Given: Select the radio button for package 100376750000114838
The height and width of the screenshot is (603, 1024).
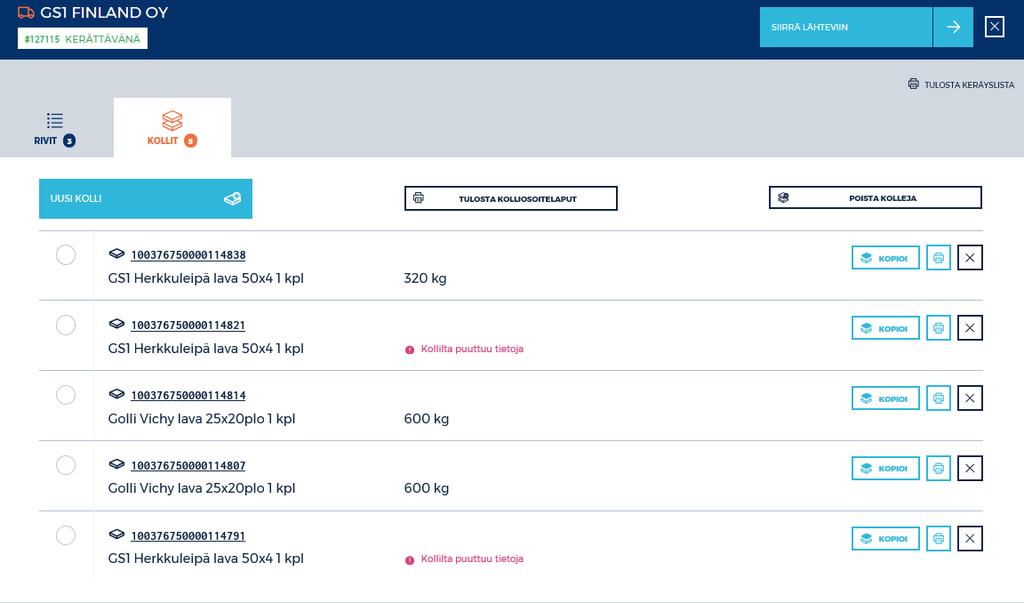Looking at the screenshot, I should click(x=65, y=255).
